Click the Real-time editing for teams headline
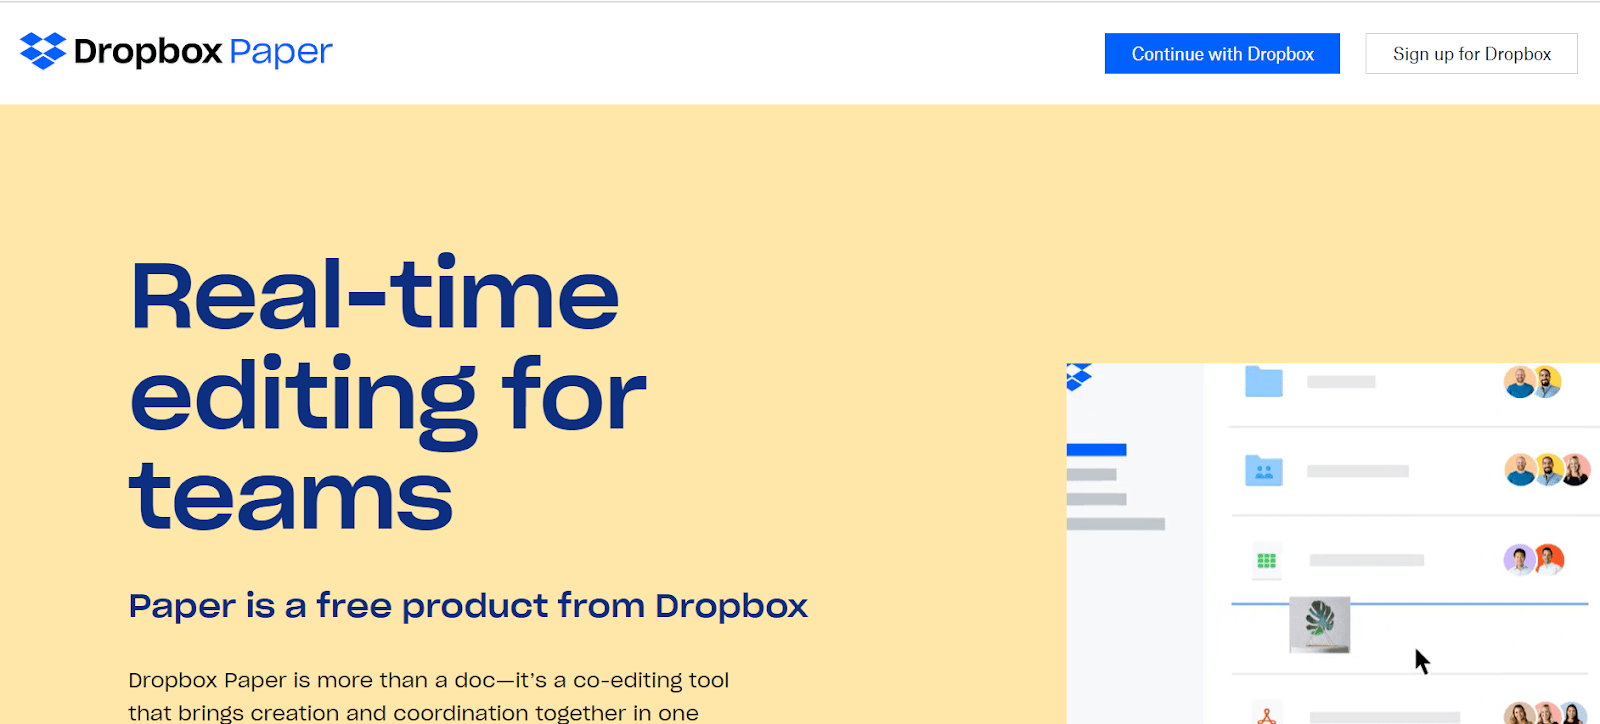Image resolution: width=1600 pixels, height=724 pixels. coord(388,394)
